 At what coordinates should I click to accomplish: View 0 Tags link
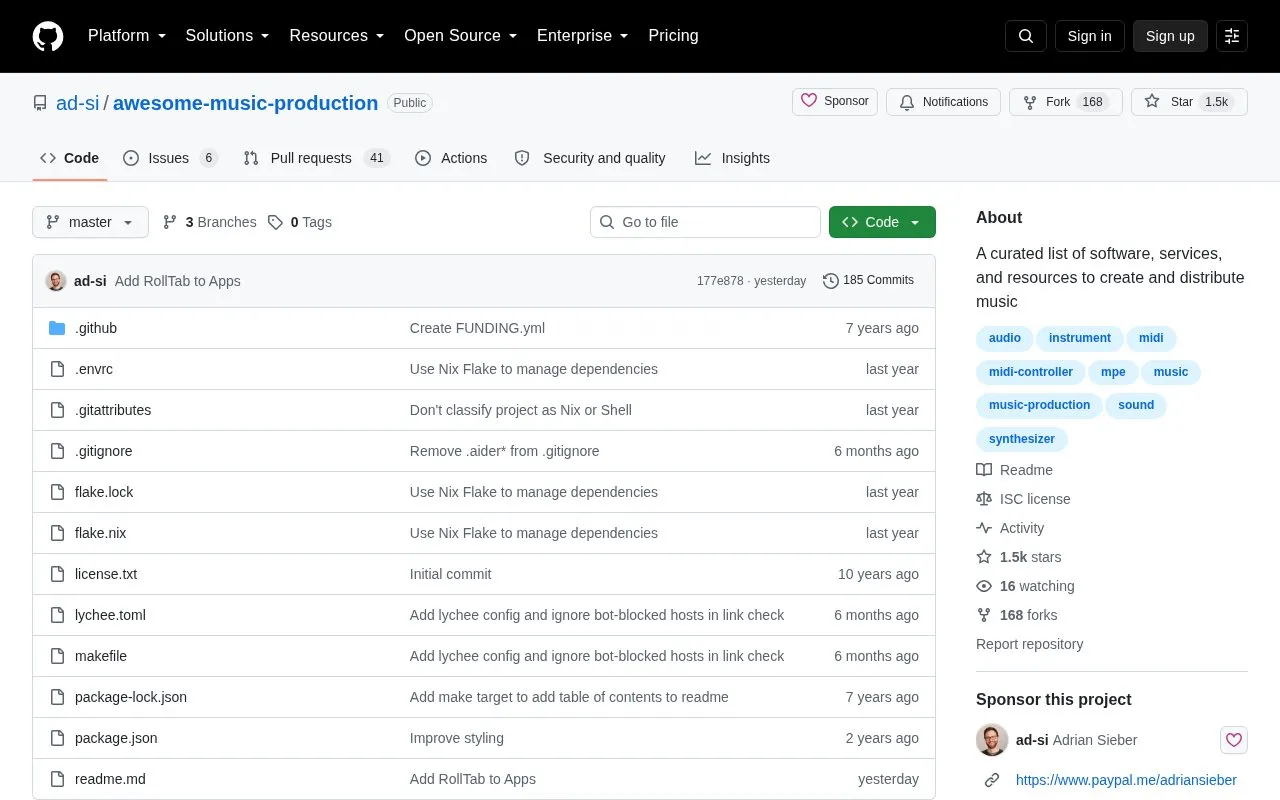(x=300, y=222)
